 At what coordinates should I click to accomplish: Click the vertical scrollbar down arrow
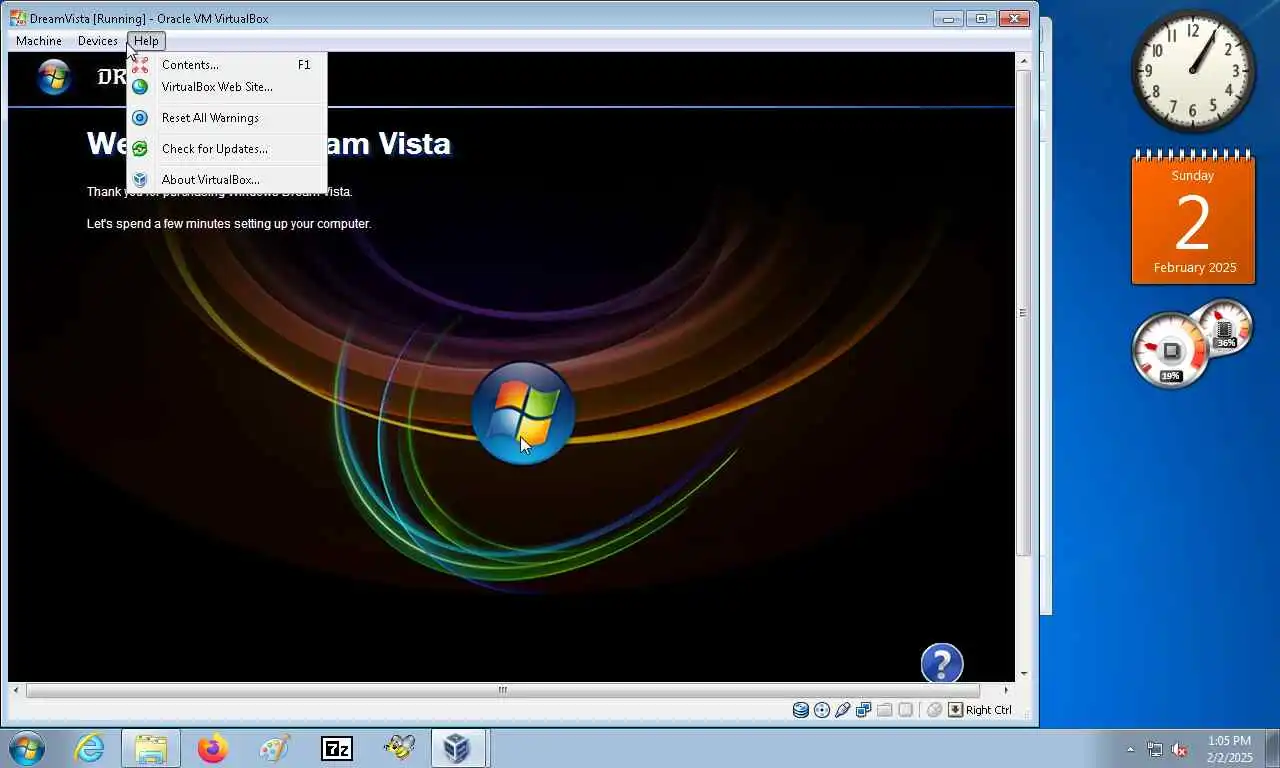click(1023, 674)
